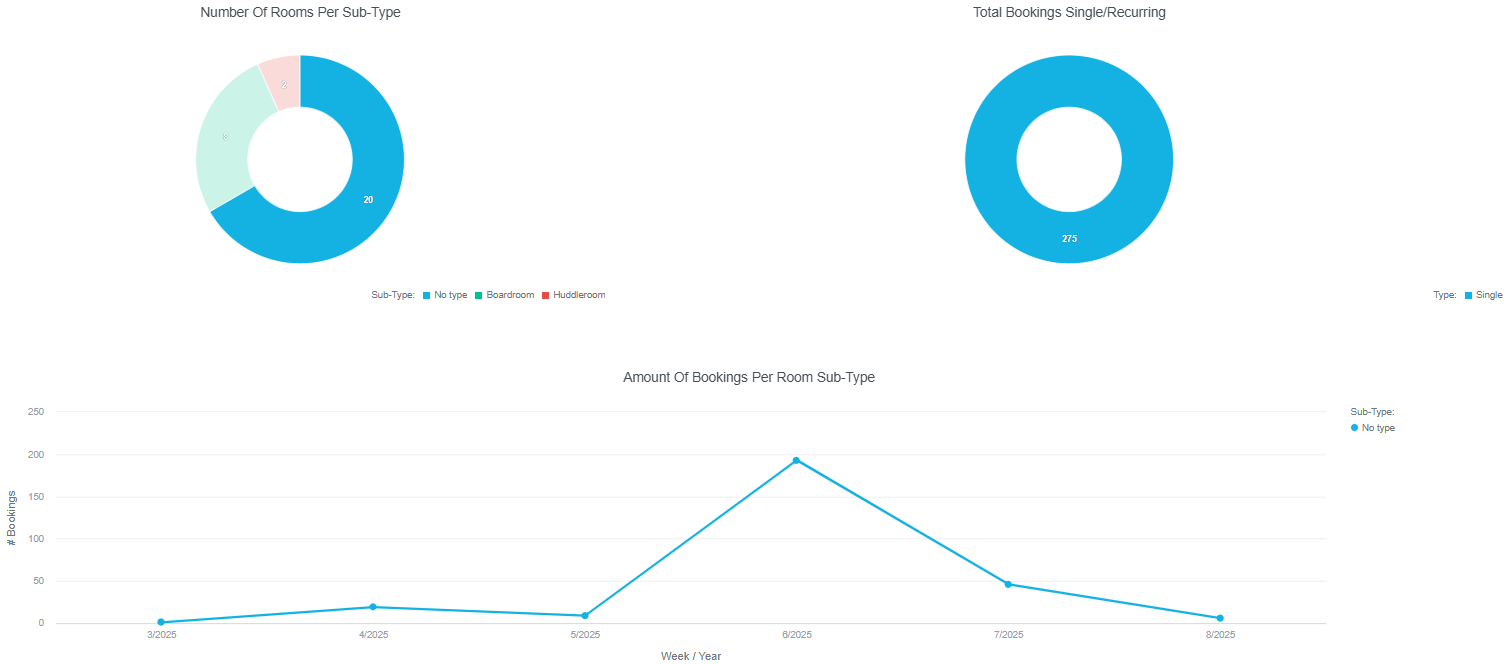This screenshot has height=664, width=1512.
Task: Toggle the Single legend entry
Action: [x=1483, y=295]
